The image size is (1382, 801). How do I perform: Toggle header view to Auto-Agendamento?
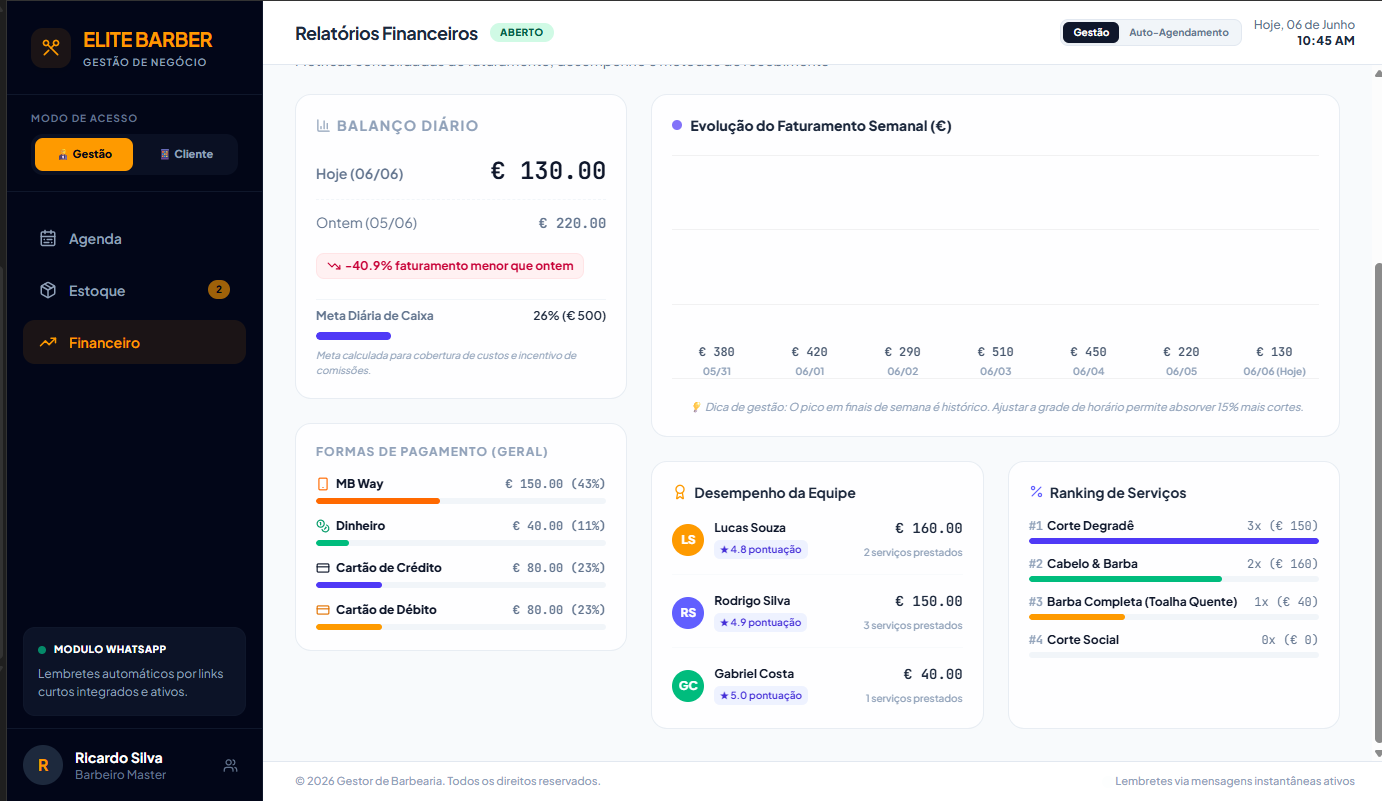click(1179, 33)
